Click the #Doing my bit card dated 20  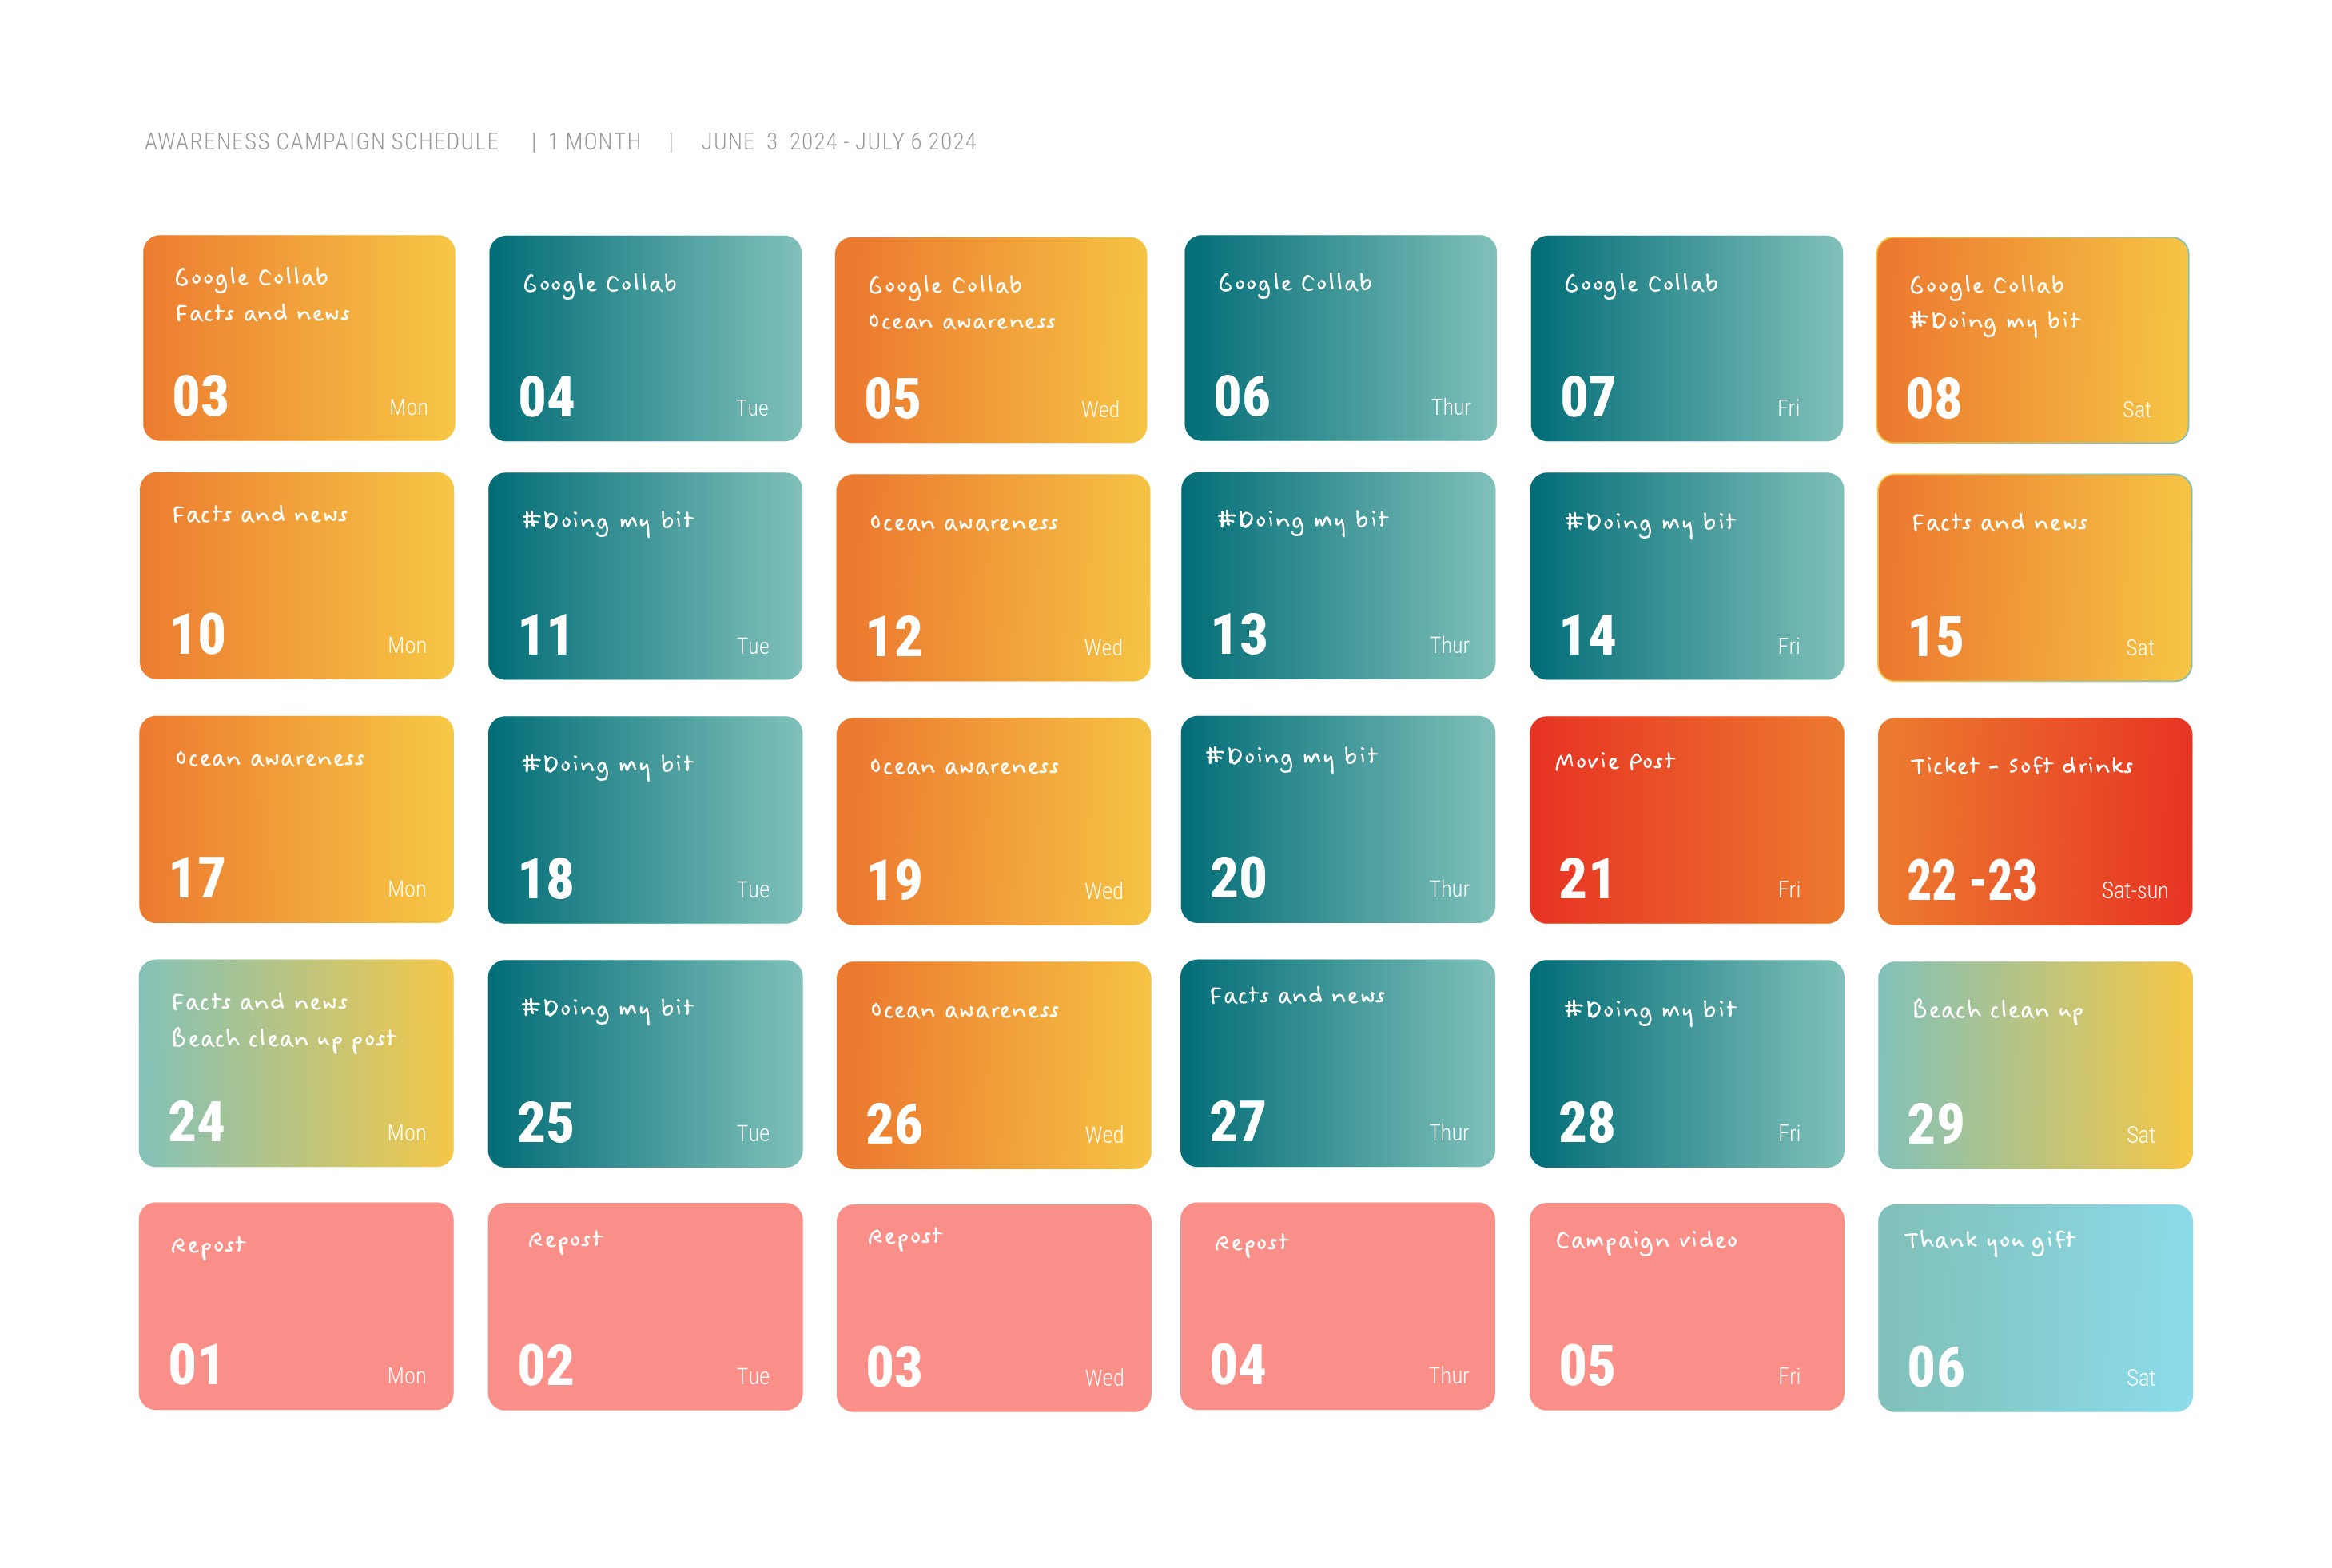(x=1337, y=819)
